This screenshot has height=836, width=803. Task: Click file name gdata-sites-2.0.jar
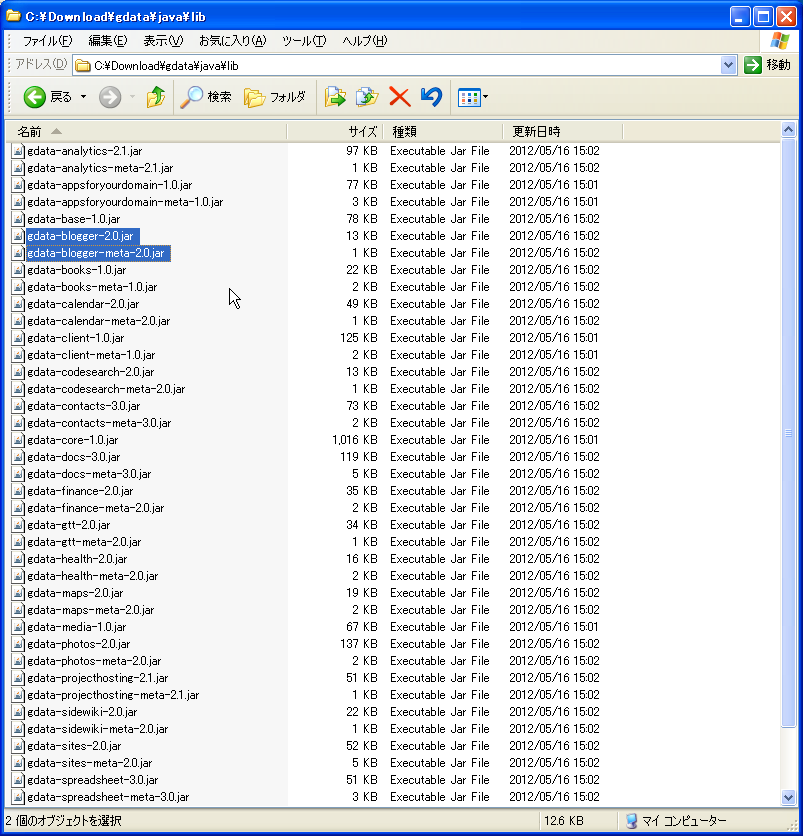[74, 746]
